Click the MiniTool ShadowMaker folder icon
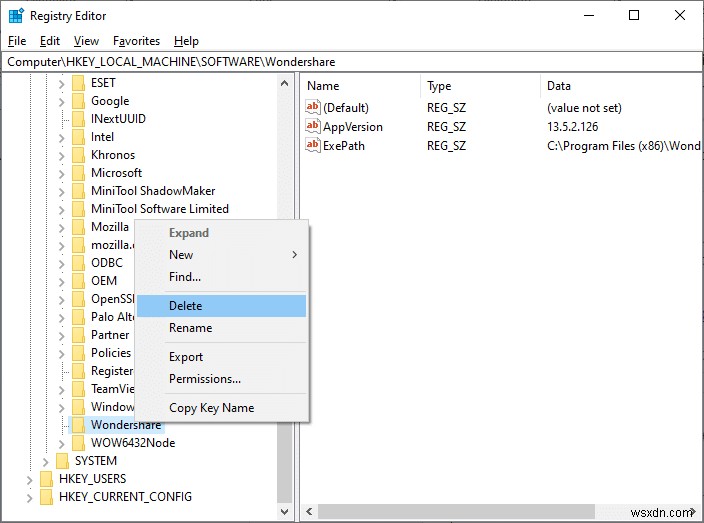The width and height of the screenshot is (704, 523). coord(78,191)
